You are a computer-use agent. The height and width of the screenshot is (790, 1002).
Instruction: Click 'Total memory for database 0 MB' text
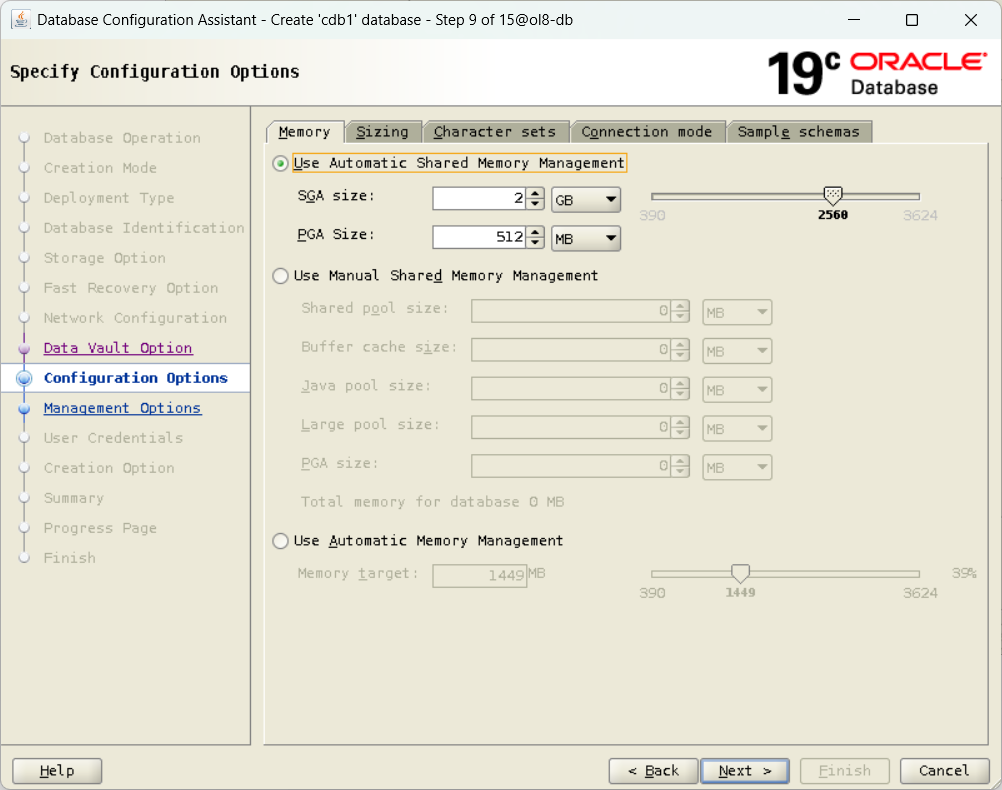pyautogui.click(x=433, y=502)
